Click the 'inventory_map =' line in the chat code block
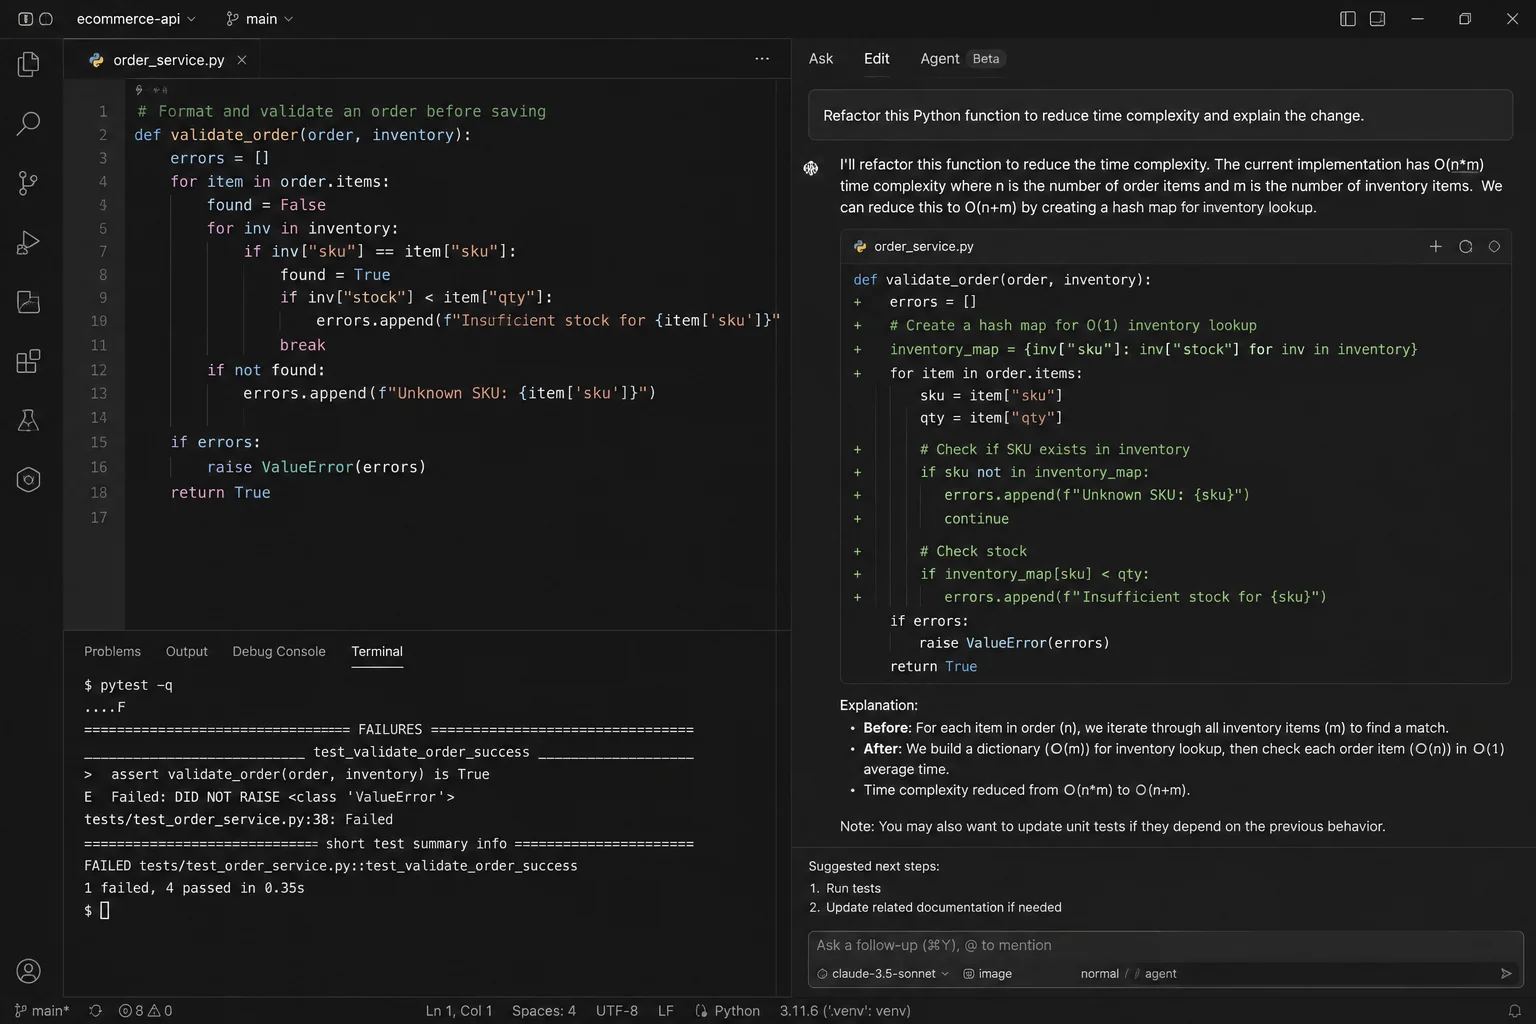This screenshot has height=1024, width=1536. point(1153,349)
